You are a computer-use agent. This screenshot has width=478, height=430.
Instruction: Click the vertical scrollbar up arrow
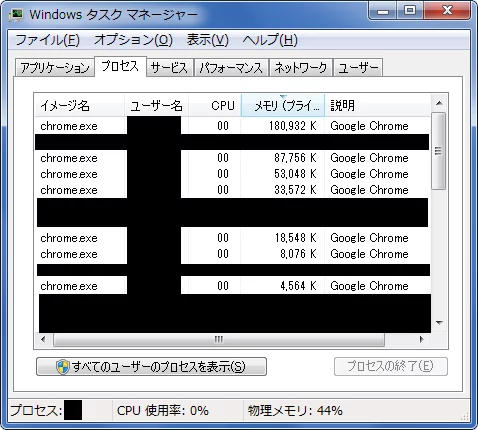pos(439,103)
